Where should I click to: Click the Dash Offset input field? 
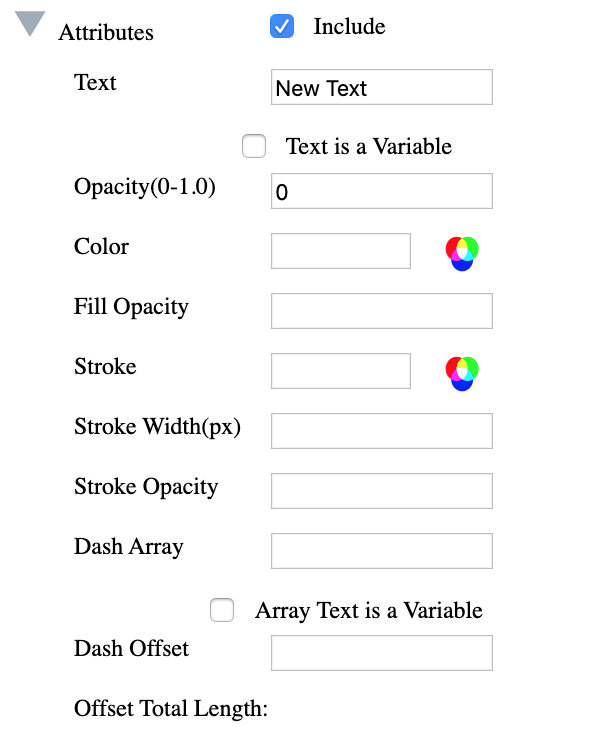point(381,653)
